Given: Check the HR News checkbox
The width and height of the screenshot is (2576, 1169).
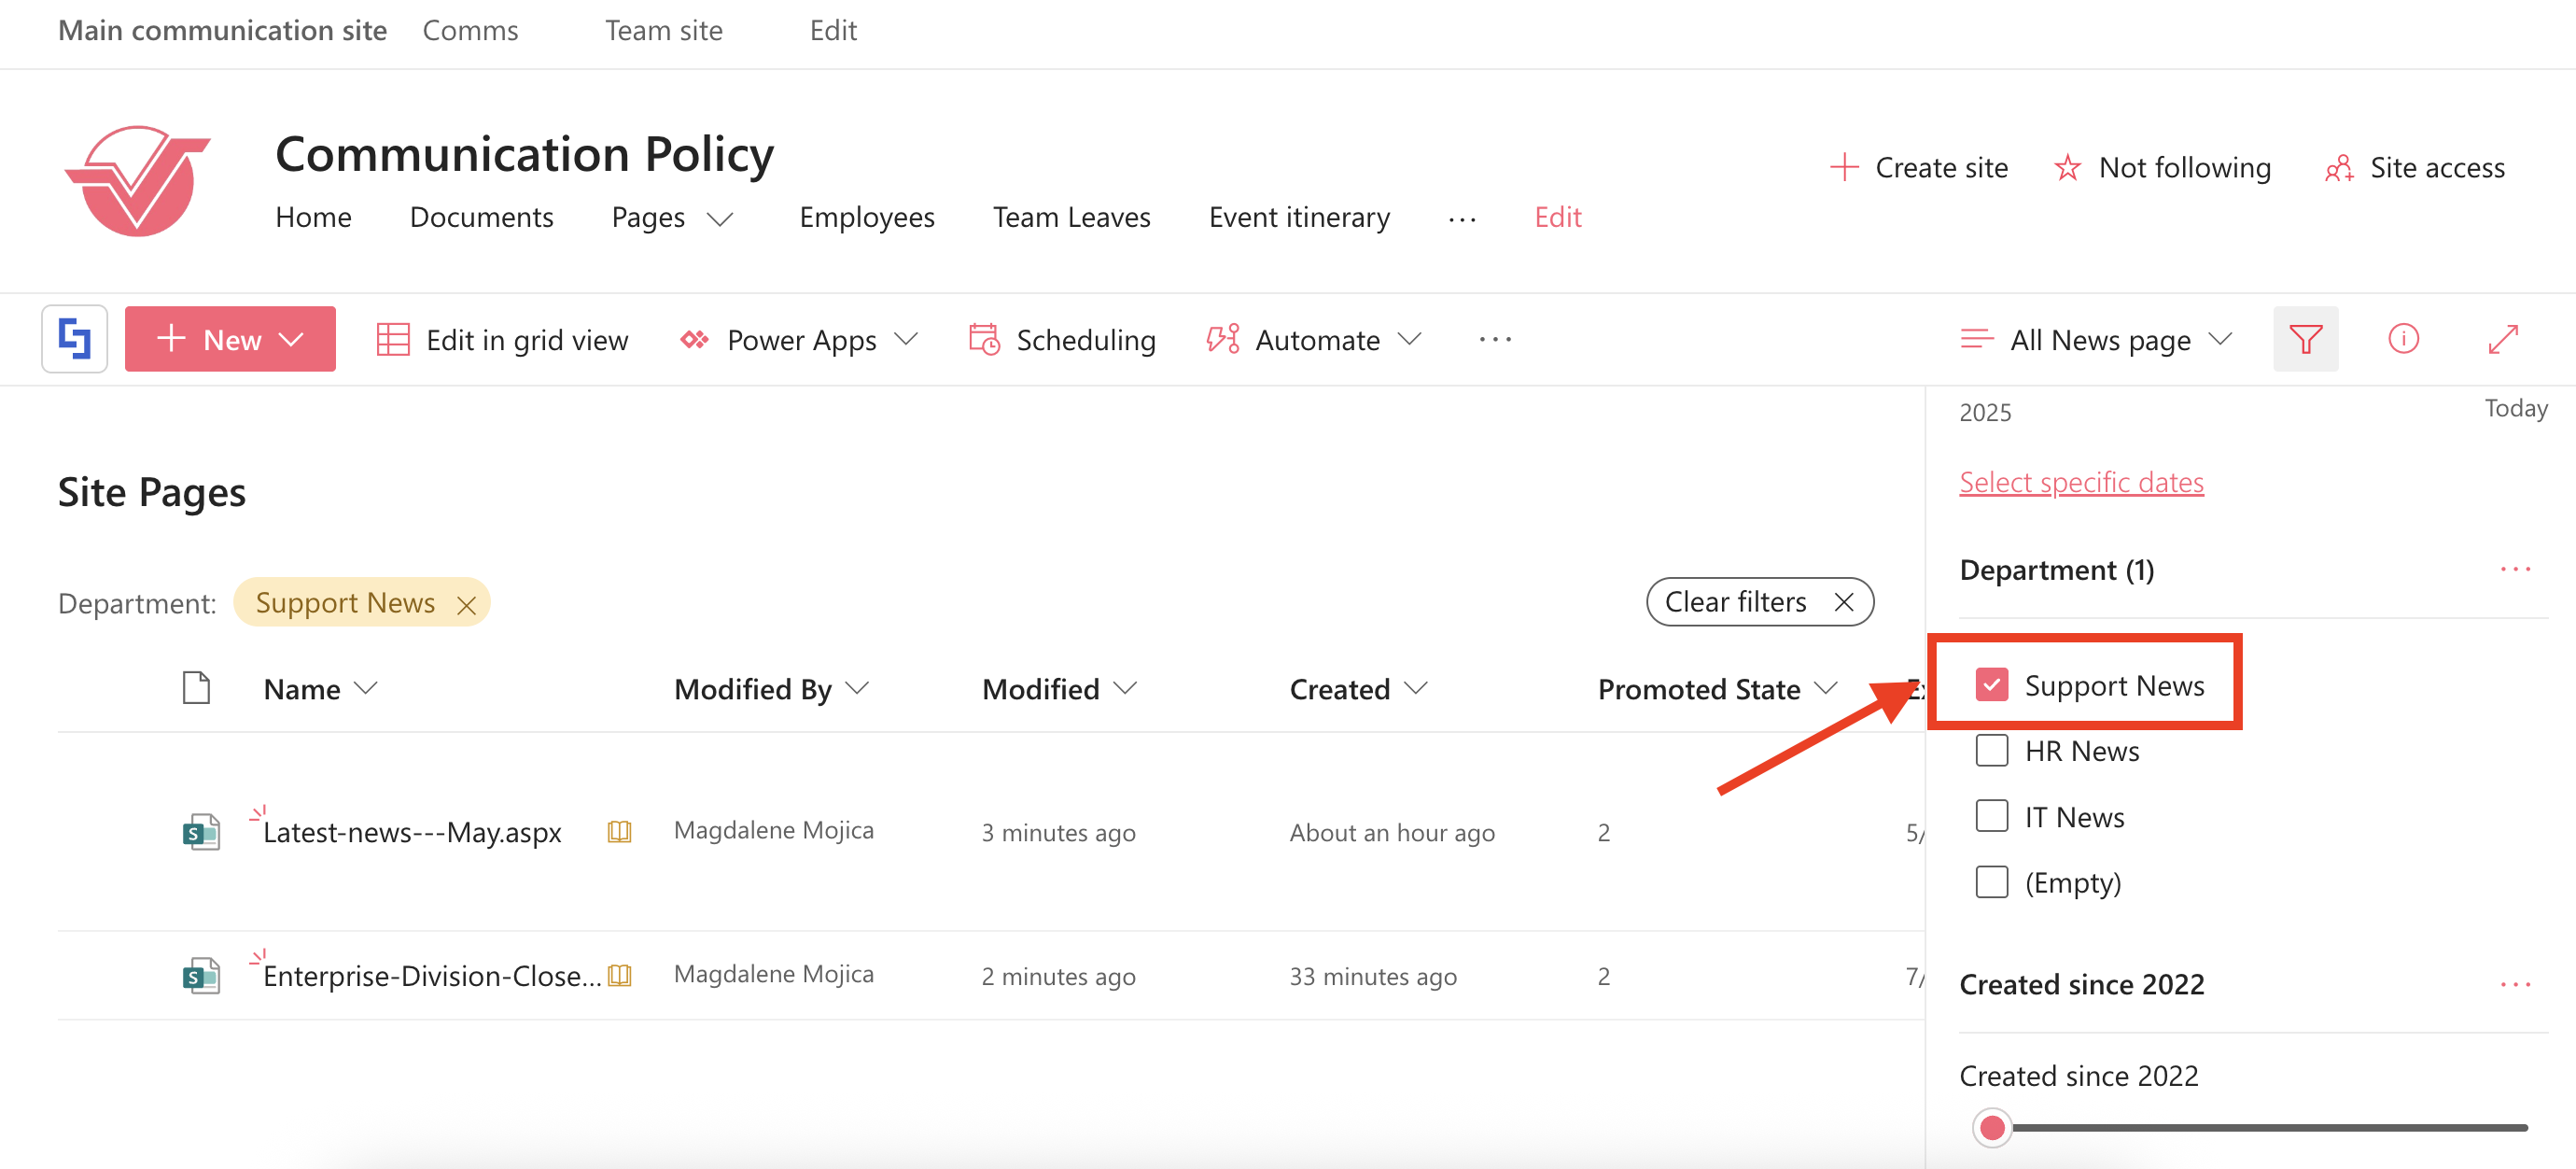Looking at the screenshot, I should 1991,750.
